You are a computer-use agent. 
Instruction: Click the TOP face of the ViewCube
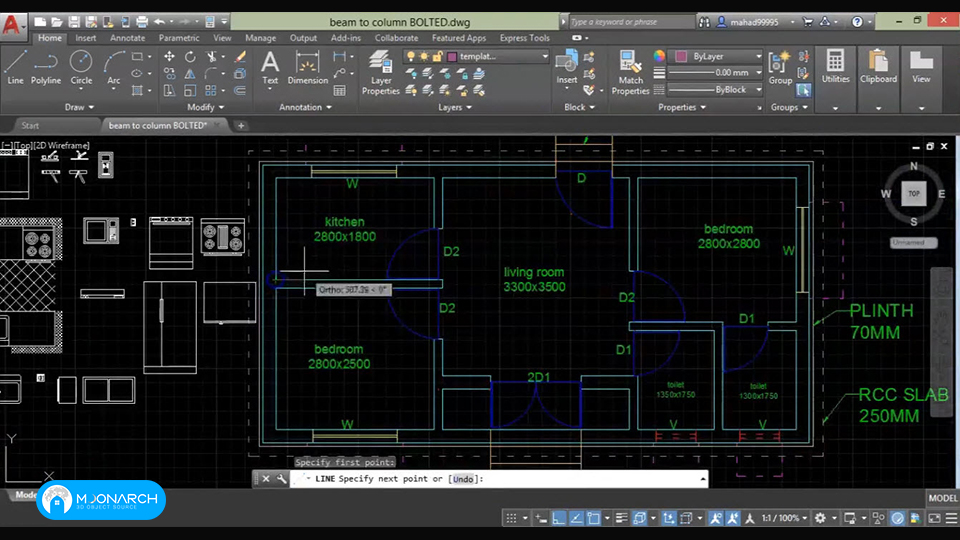click(913, 193)
